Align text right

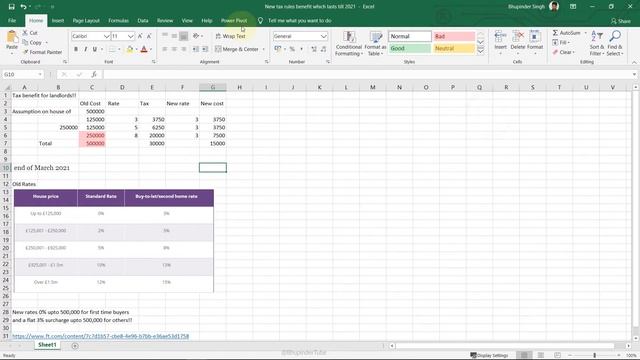click(x=184, y=49)
